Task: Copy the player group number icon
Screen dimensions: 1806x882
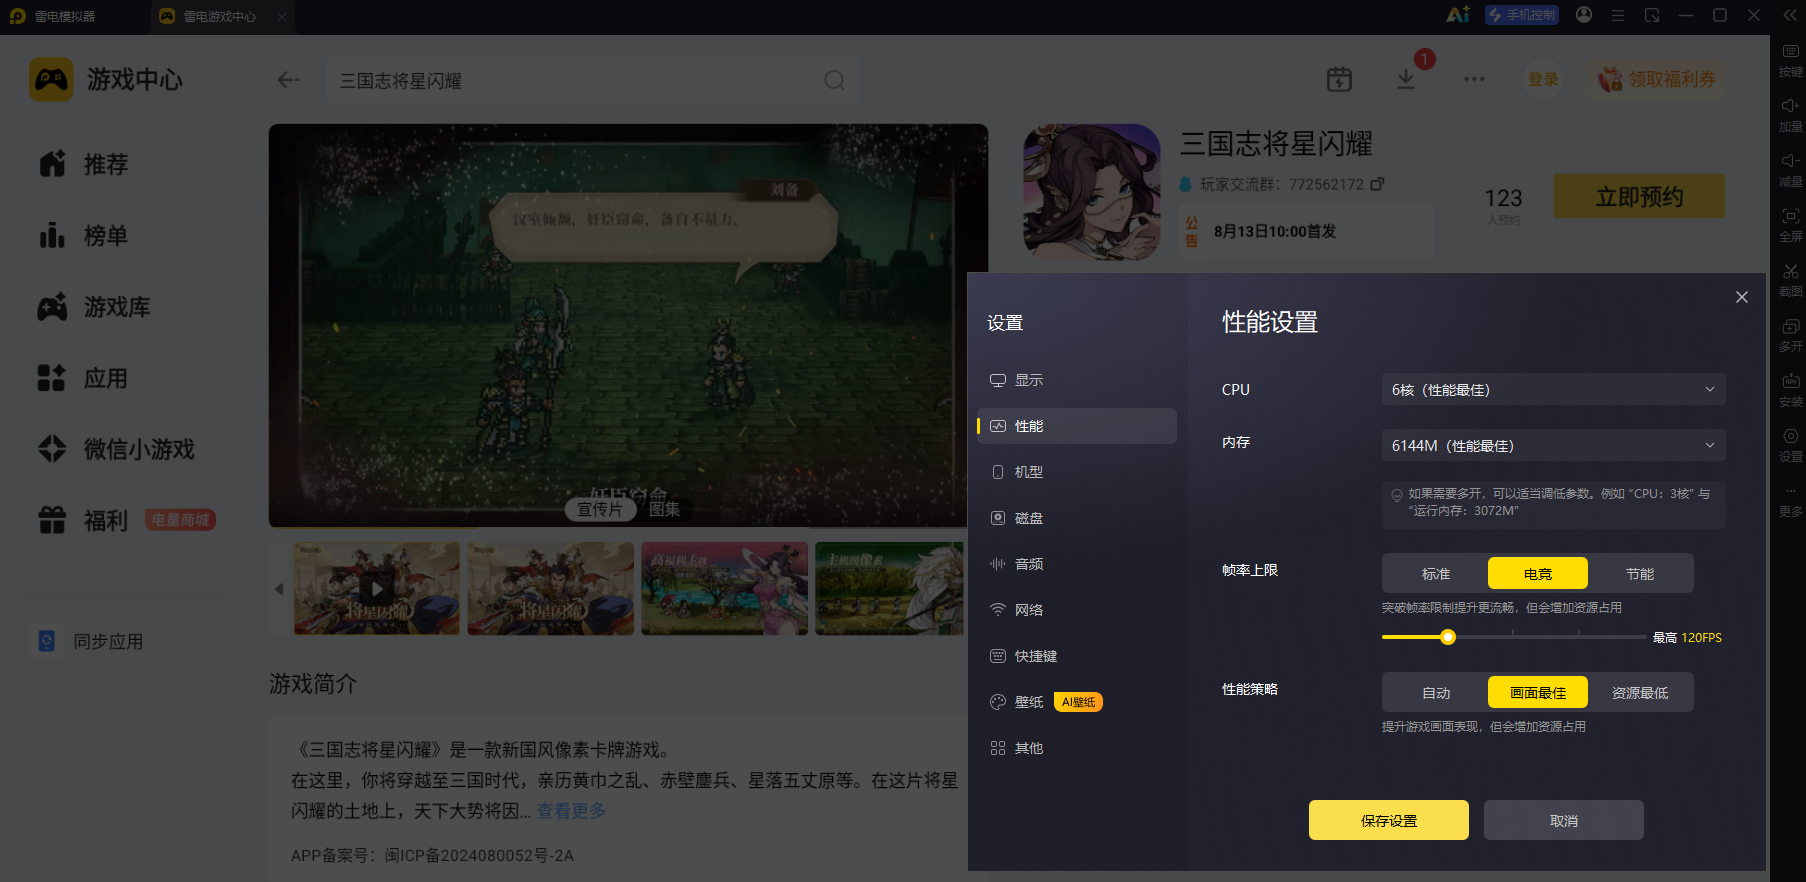Action: [x=1377, y=184]
